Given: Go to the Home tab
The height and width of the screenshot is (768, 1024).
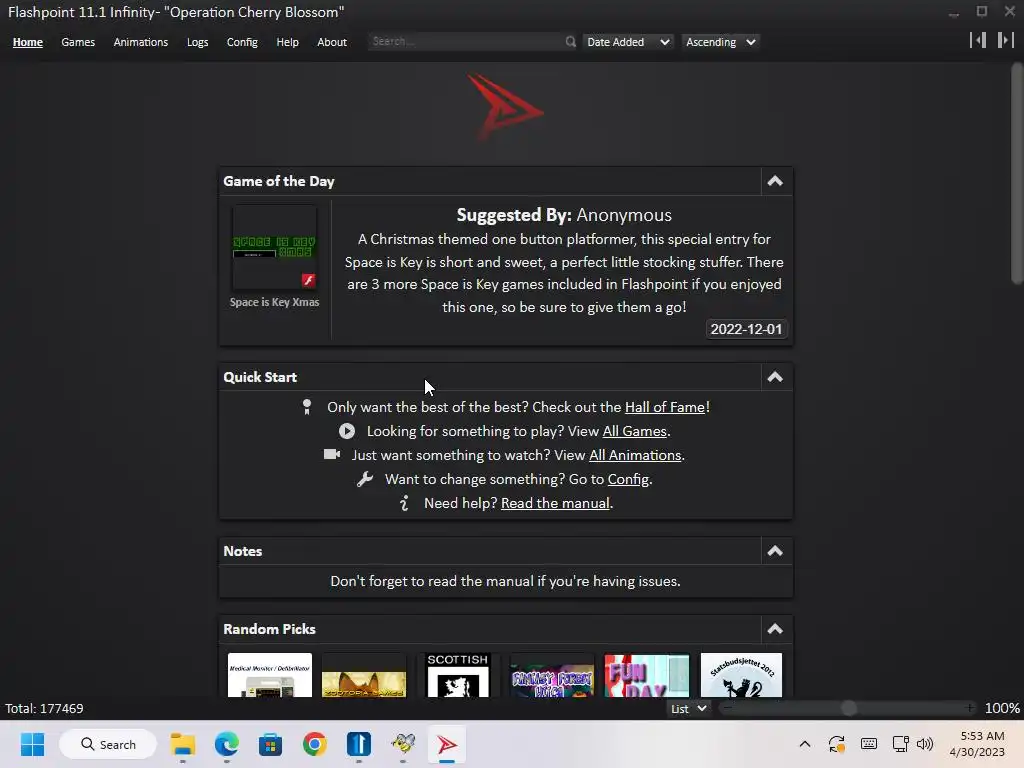Looking at the screenshot, I should click(x=27, y=42).
